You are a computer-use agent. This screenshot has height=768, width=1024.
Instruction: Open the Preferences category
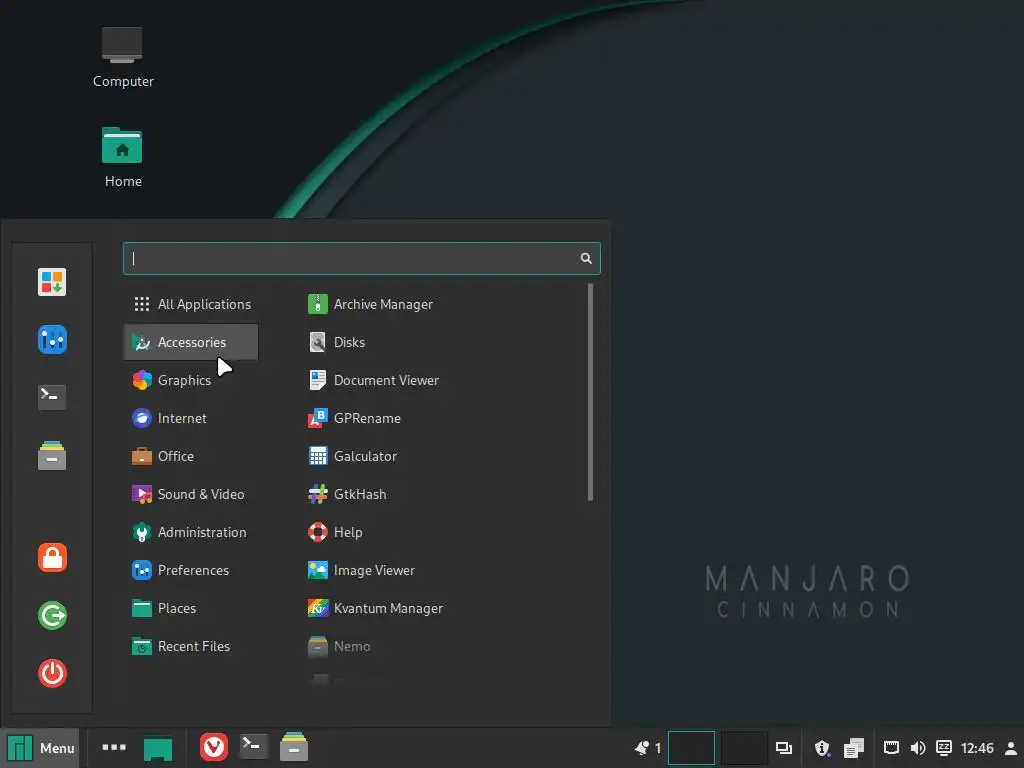[191, 570]
